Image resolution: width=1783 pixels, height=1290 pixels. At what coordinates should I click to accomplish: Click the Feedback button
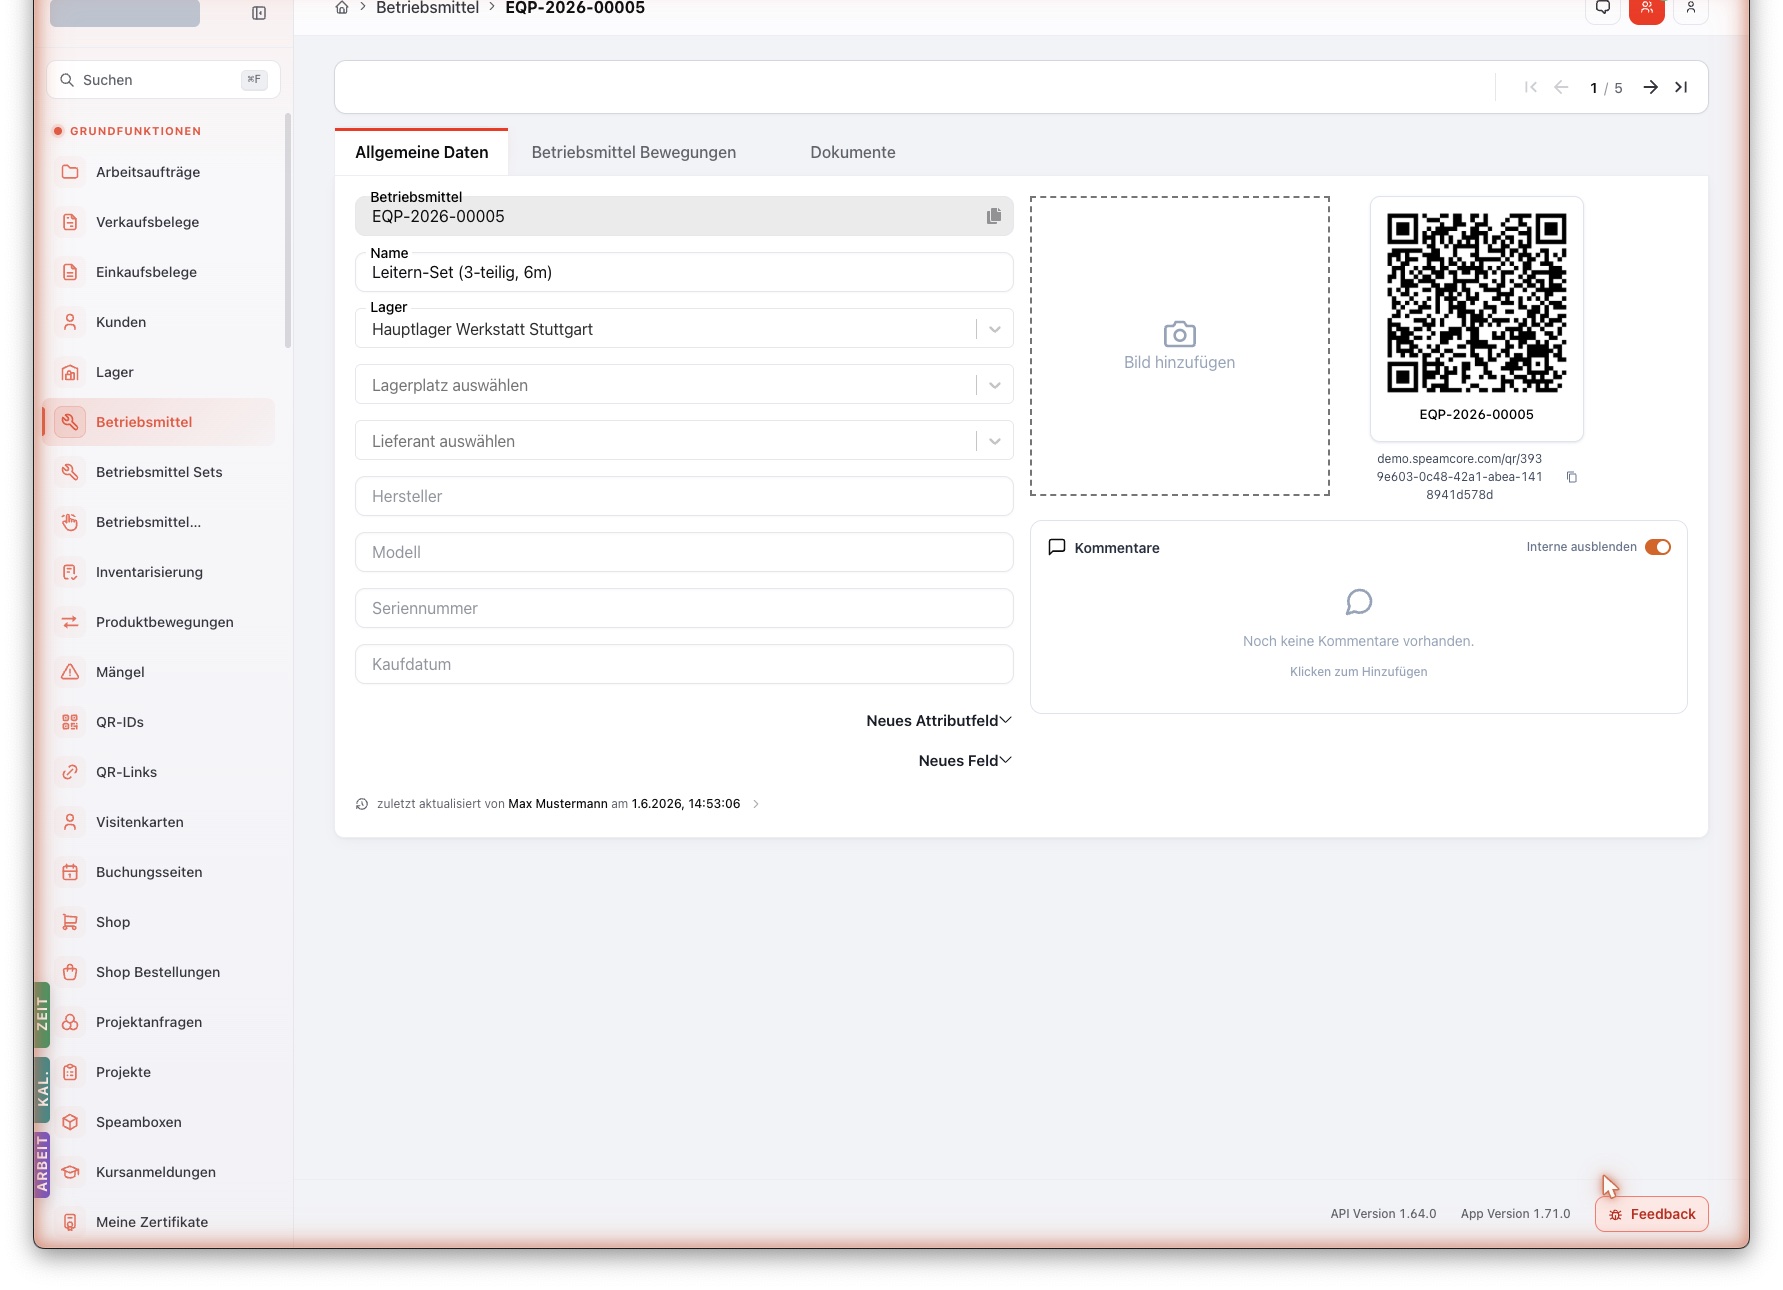point(1652,1214)
